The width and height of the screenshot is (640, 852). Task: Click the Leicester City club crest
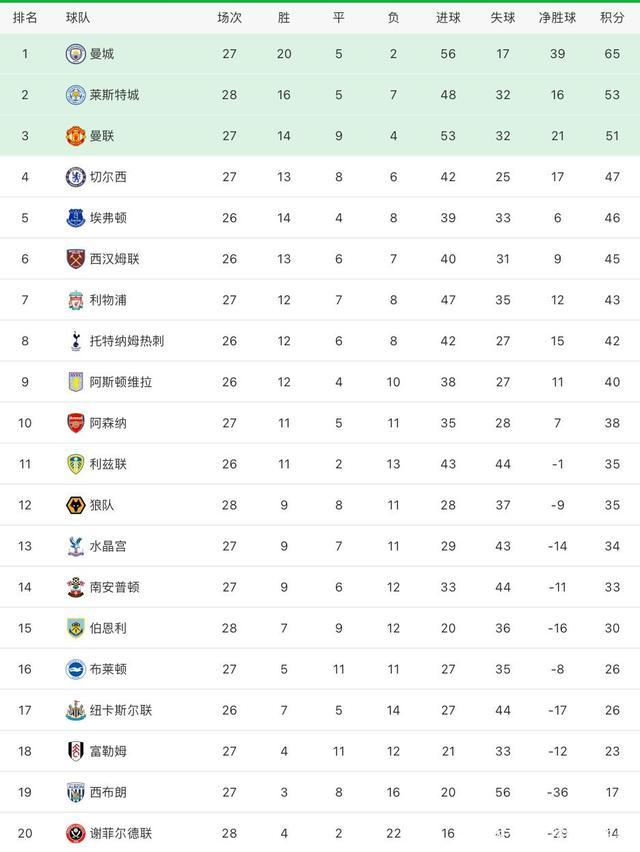pos(75,95)
